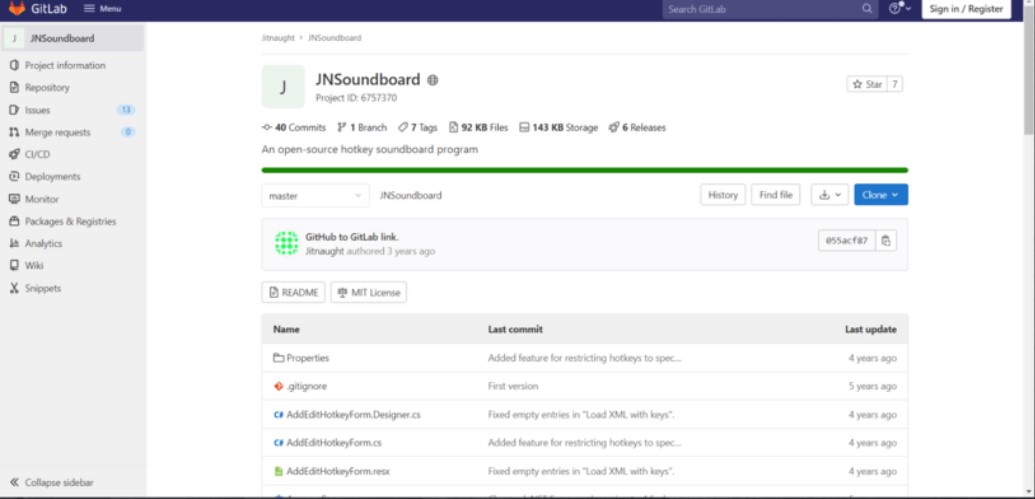This screenshot has height=499, width=1035.
Task: Click Jitnaught breadcrumb link
Action: [278, 38]
